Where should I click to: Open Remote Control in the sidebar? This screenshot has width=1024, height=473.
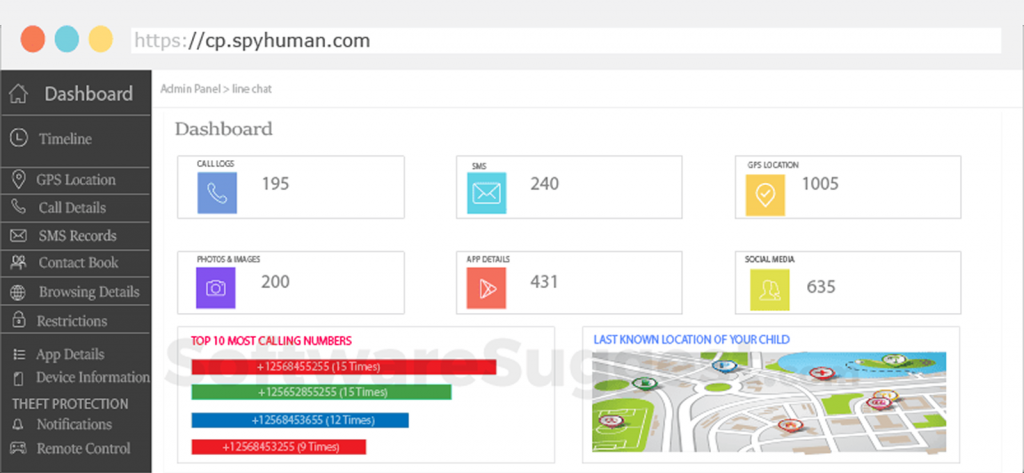point(83,449)
